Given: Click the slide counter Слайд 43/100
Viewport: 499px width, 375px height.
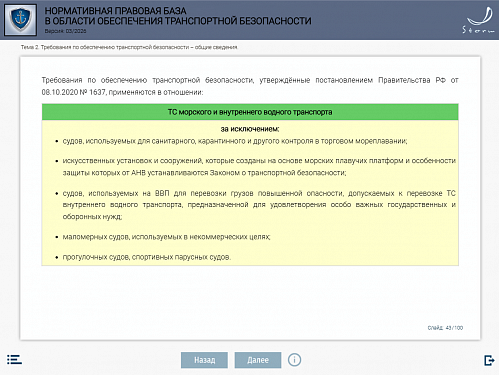Looking at the screenshot, I should pos(445,328).
